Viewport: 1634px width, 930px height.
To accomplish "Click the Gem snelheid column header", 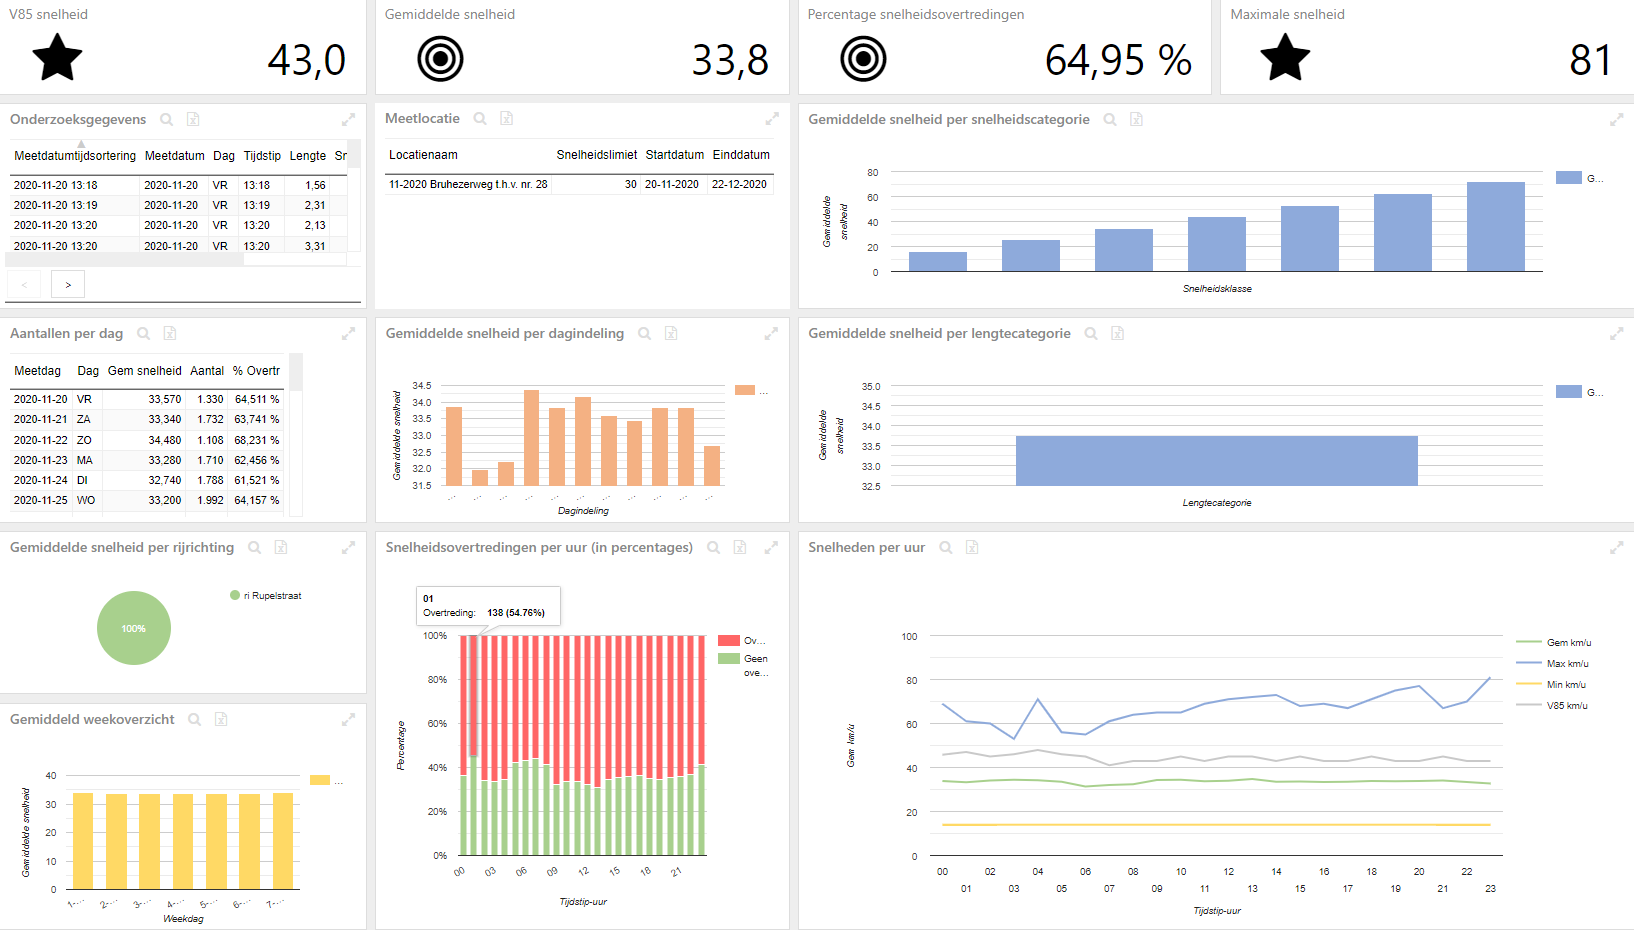I will [x=145, y=371].
